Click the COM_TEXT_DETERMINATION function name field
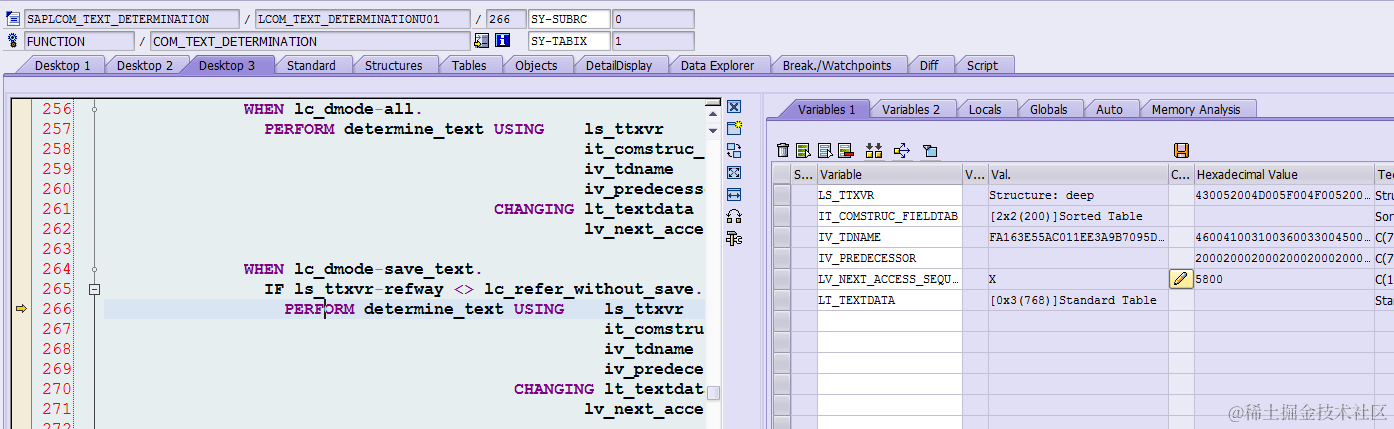Viewport: 1394px width, 429px height. (x=309, y=41)
